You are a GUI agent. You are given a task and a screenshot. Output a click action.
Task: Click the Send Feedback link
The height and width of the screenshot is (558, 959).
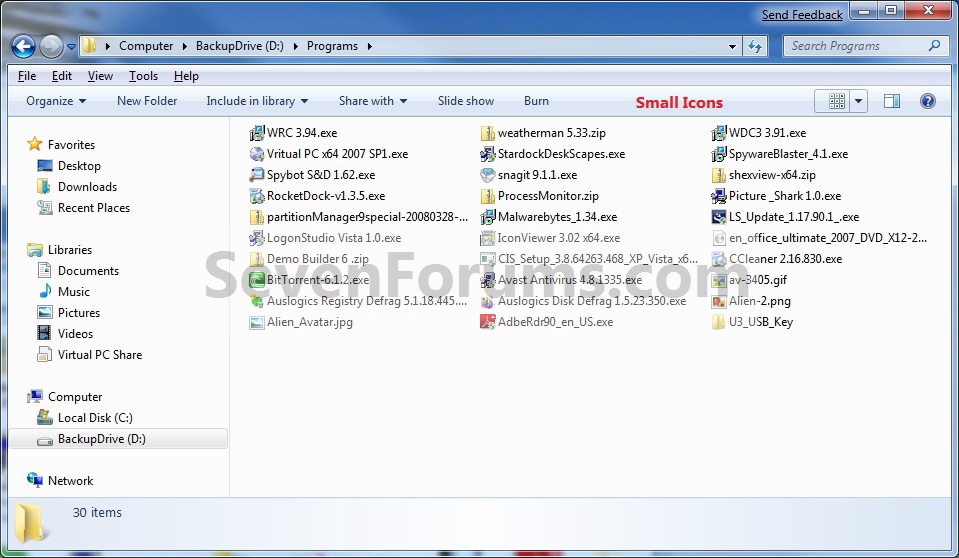pos(802,15)
